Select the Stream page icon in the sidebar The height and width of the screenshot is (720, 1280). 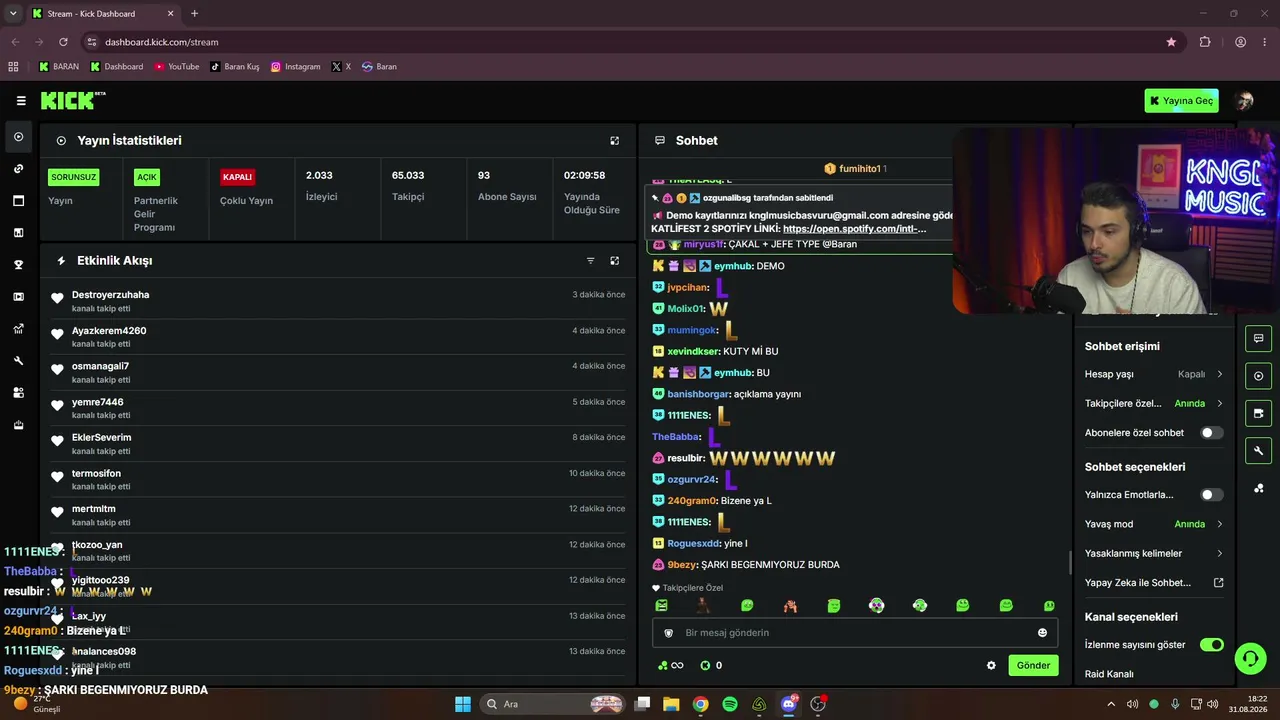click(x=18, y=137)
